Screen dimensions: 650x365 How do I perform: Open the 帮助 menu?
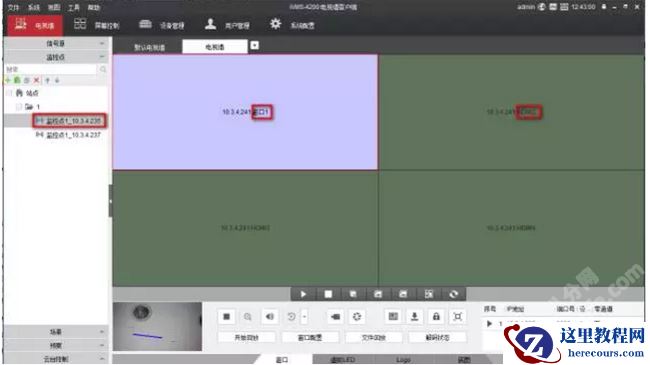click(94, 7)
